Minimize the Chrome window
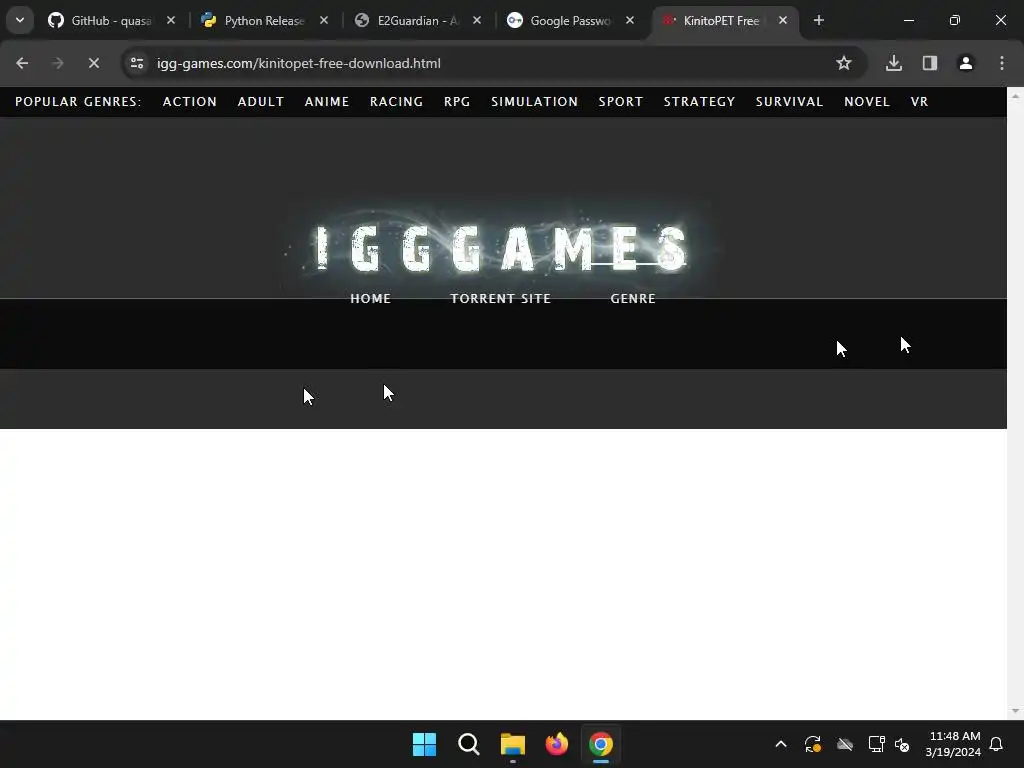 coord(909,20)
